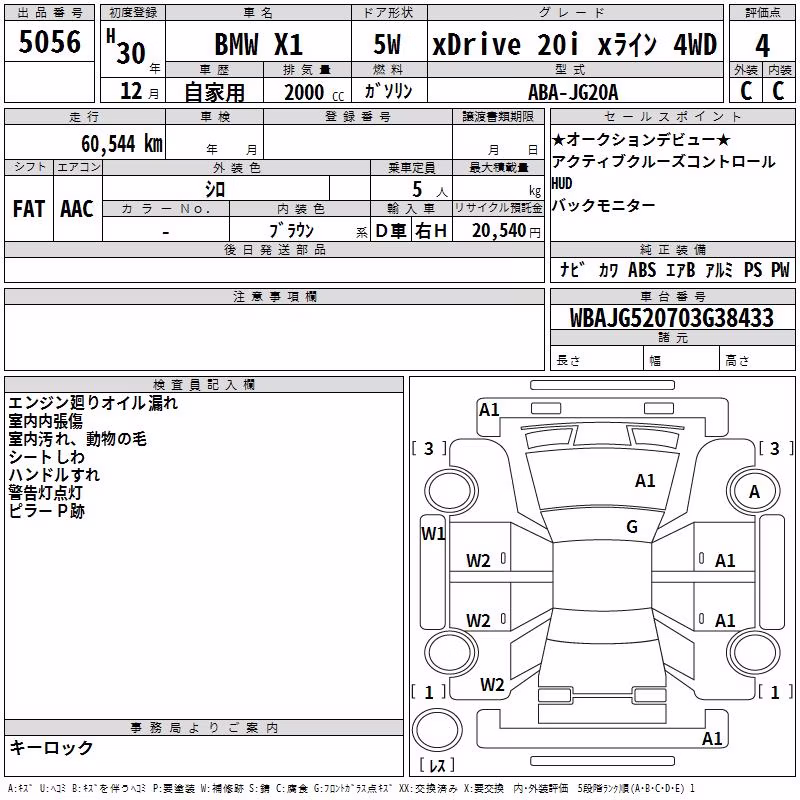The width and height of the screenshot is (800, 800).
Task: Select exterior color シロ
Action: [215, 189]
